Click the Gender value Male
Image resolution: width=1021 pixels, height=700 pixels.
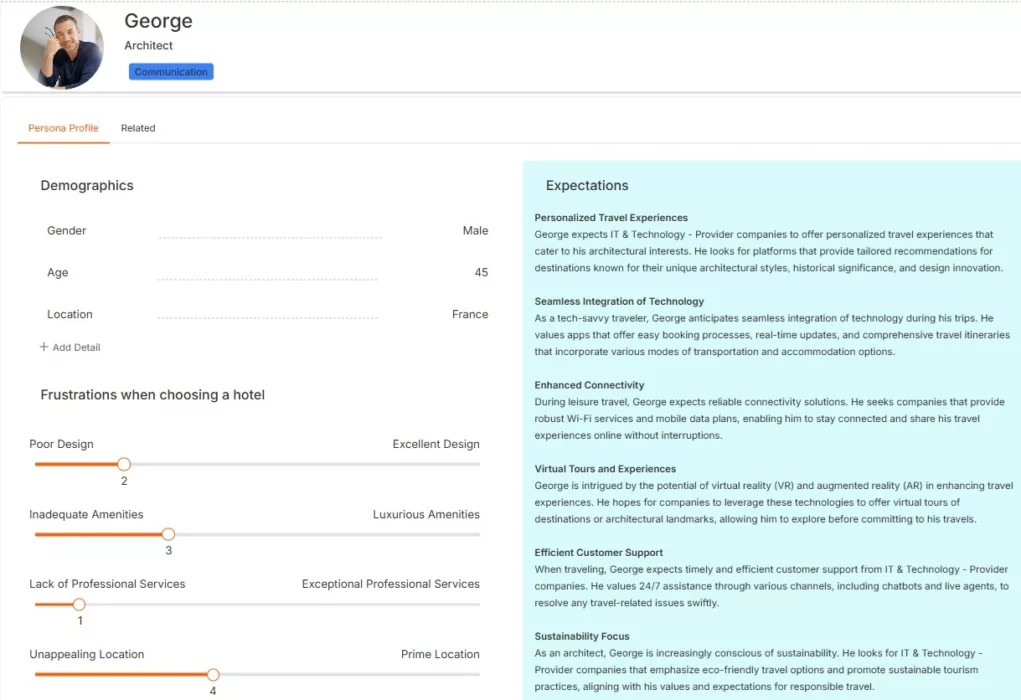475,231
